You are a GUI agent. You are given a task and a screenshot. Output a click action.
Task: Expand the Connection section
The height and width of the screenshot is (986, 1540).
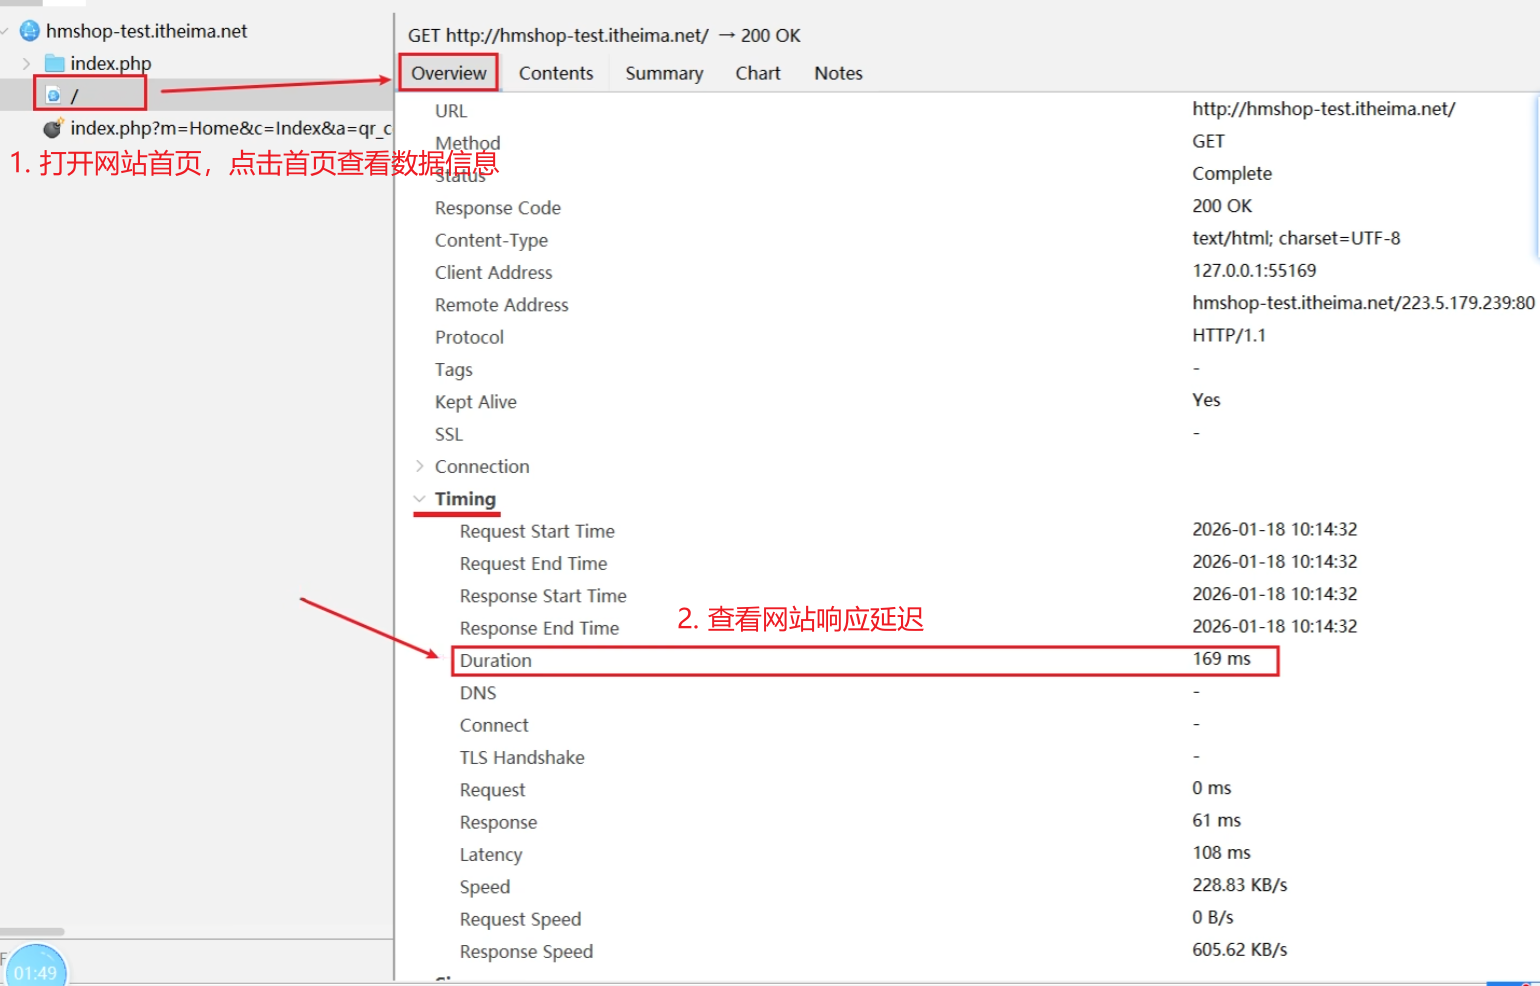(x=420, y=466)
